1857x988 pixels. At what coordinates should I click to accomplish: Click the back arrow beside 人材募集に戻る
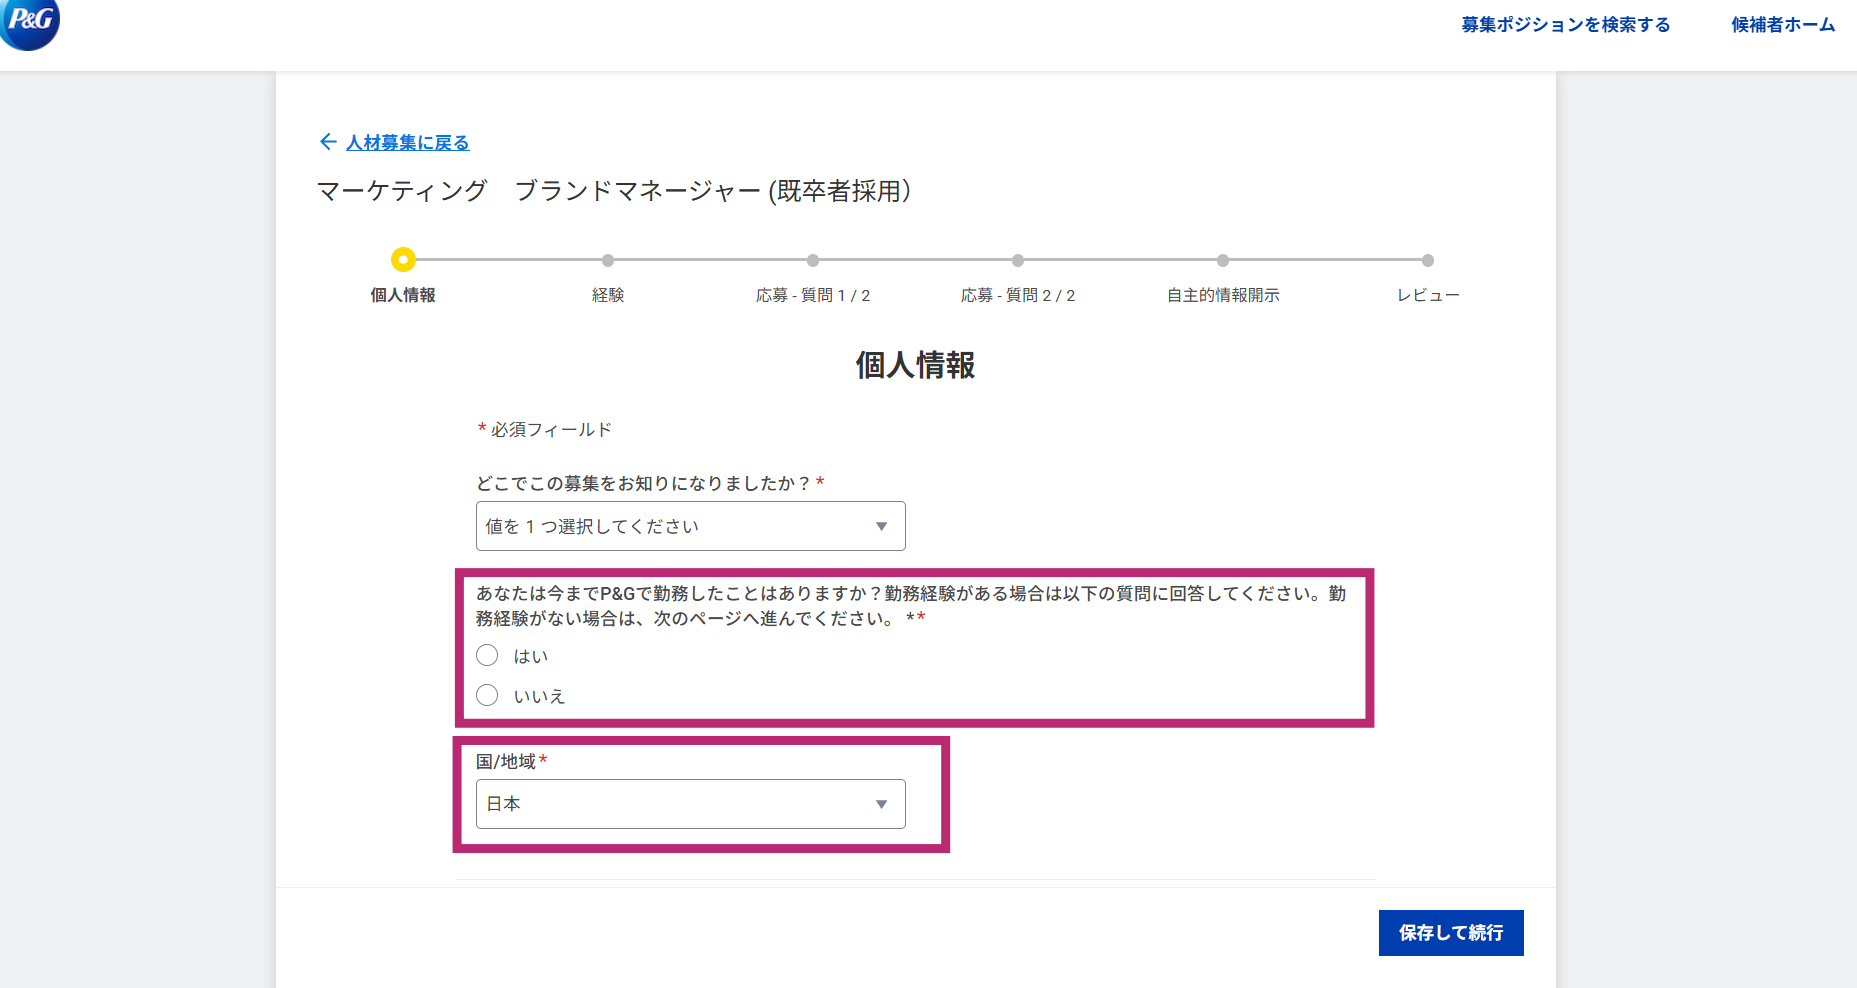coord(327,142)
